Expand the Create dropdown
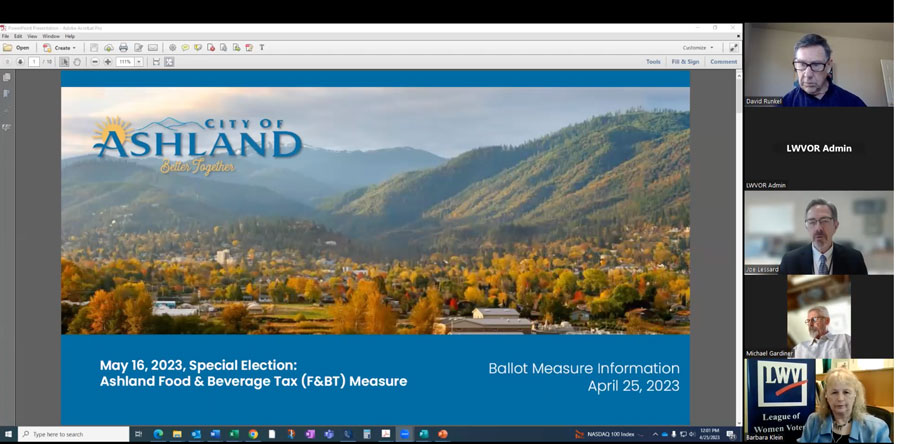Screen dimensions: 900x444 pos(59,48)
